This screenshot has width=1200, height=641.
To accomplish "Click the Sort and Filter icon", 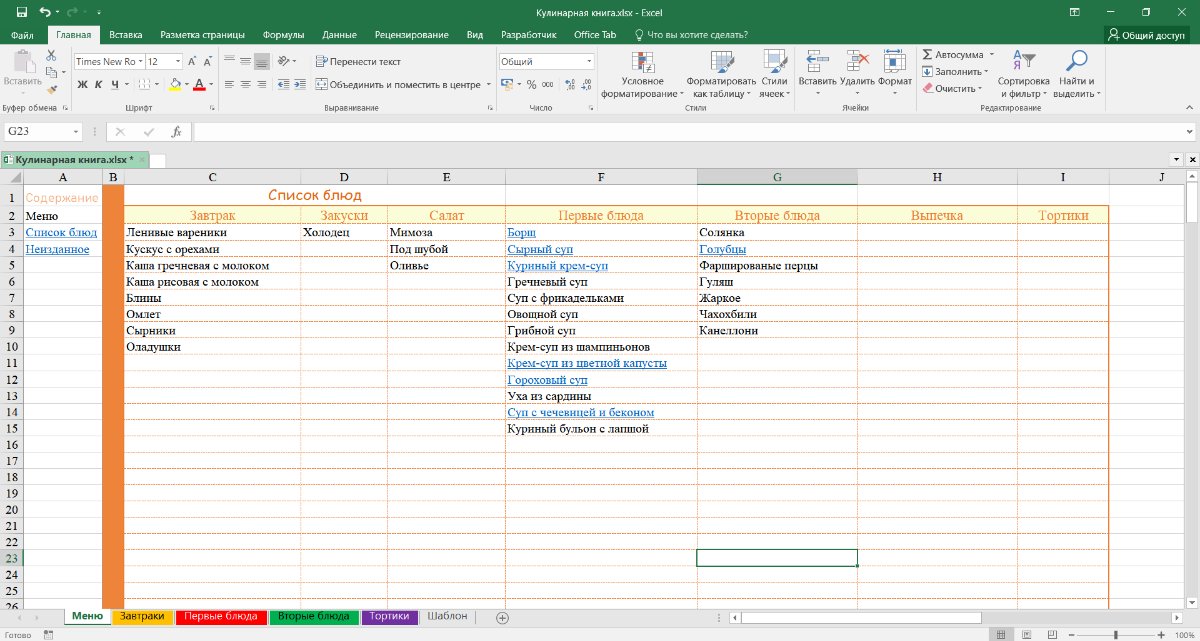I will pyautogui.click(x=1023, y=63).
